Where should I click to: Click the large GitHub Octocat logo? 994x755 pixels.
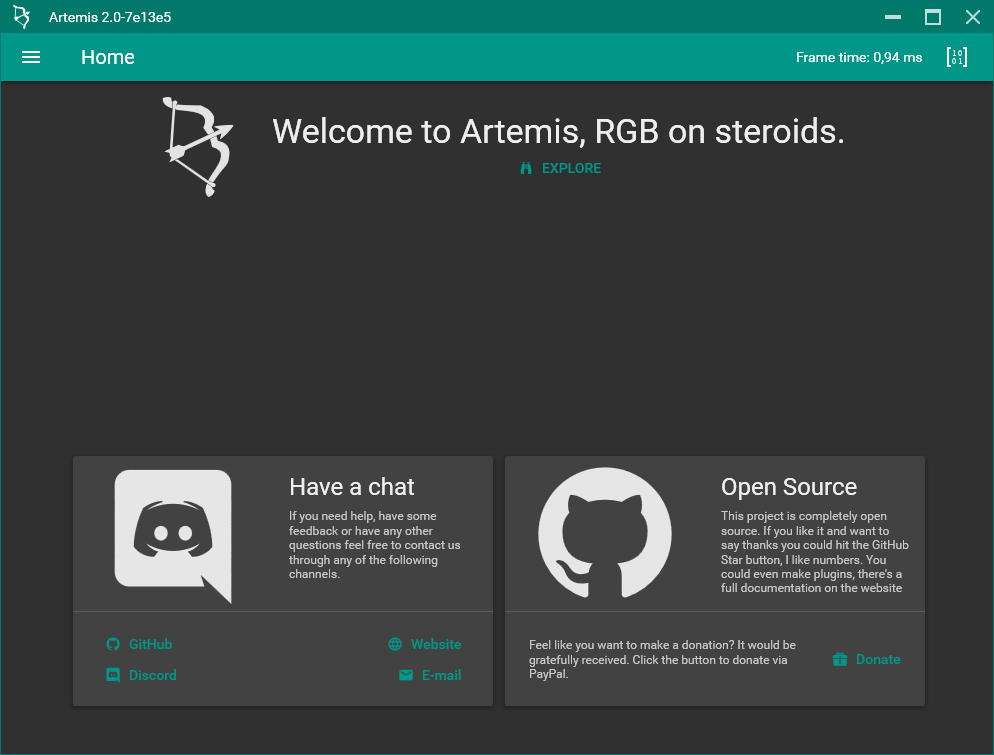(x=605, y=532)
